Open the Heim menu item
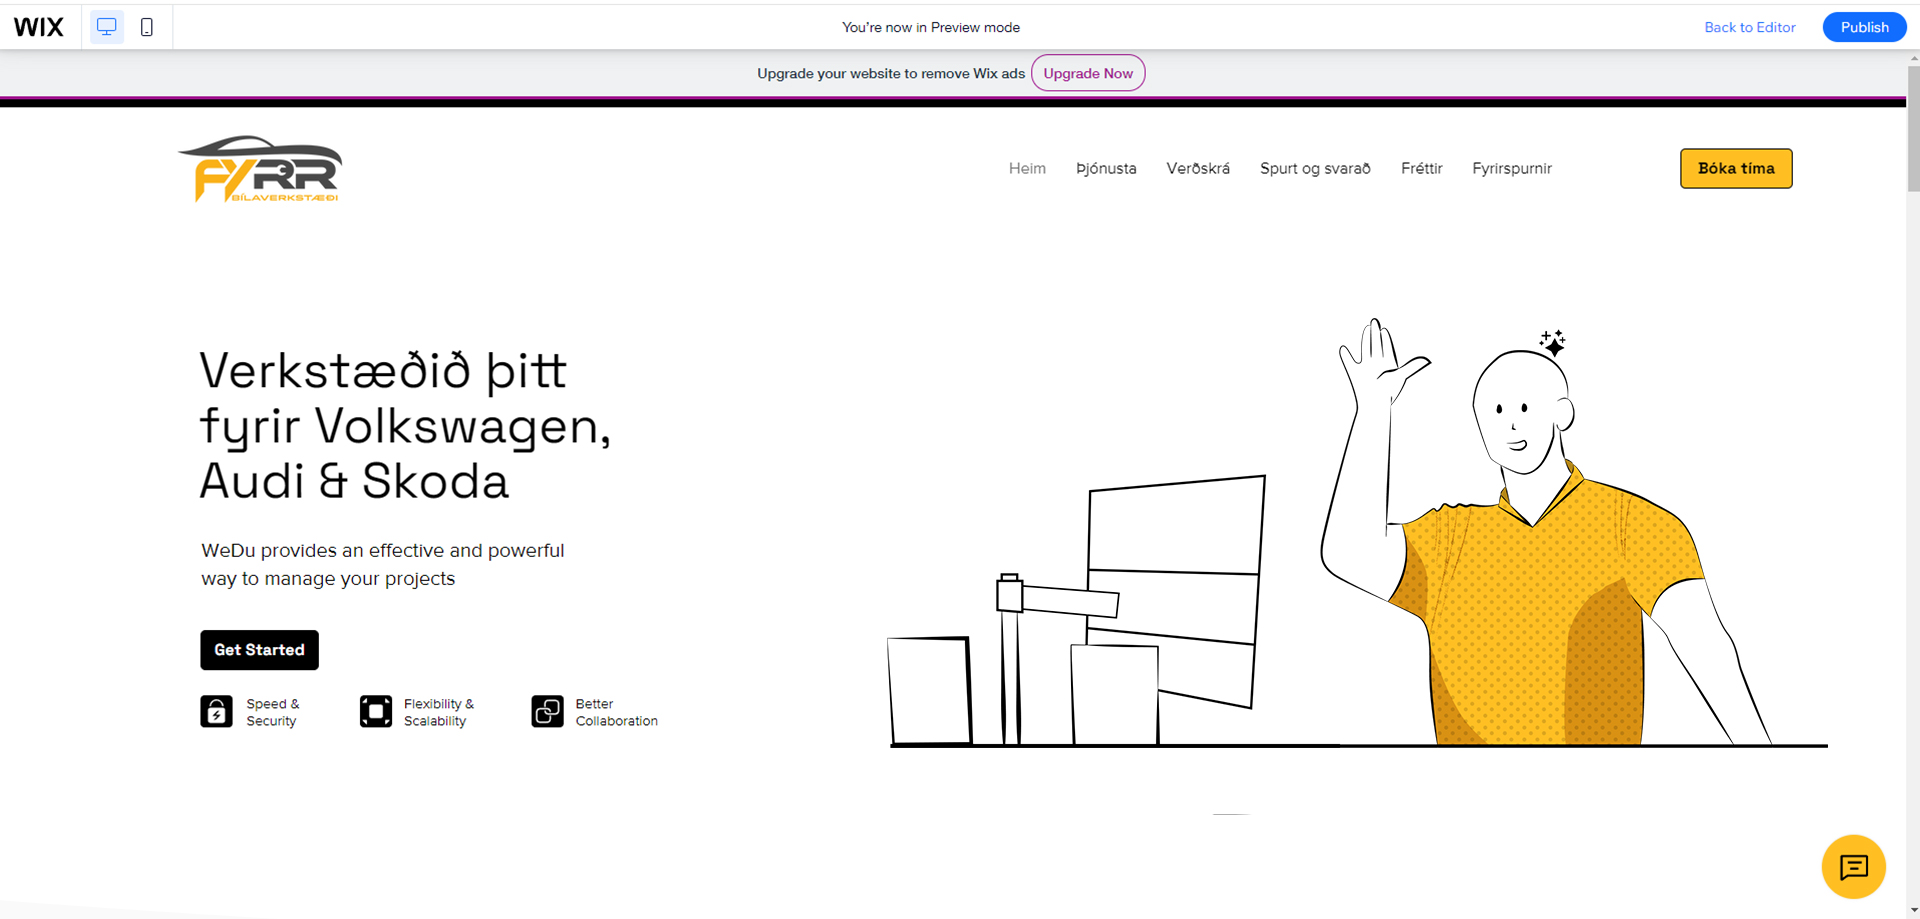The width and height of the screenshot is (1920, 919). coord(1027,168)
